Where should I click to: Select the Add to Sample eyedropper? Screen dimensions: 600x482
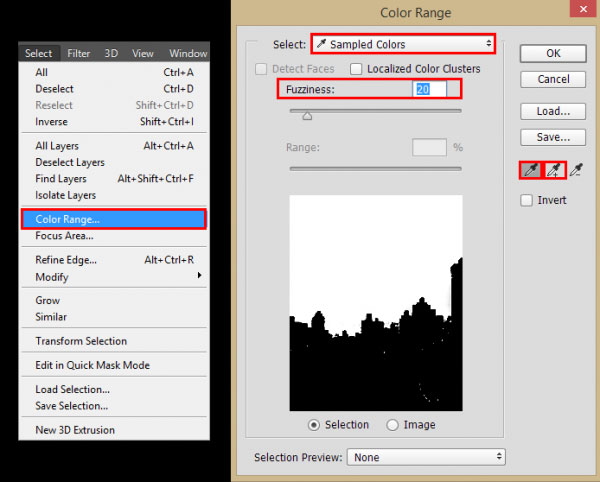click(x=554, y=170)
